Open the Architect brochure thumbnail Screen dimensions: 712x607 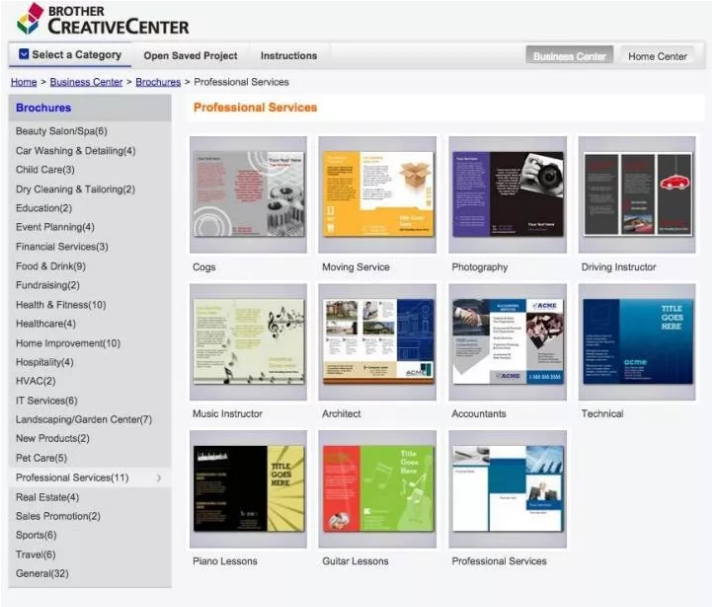(377, 341)
